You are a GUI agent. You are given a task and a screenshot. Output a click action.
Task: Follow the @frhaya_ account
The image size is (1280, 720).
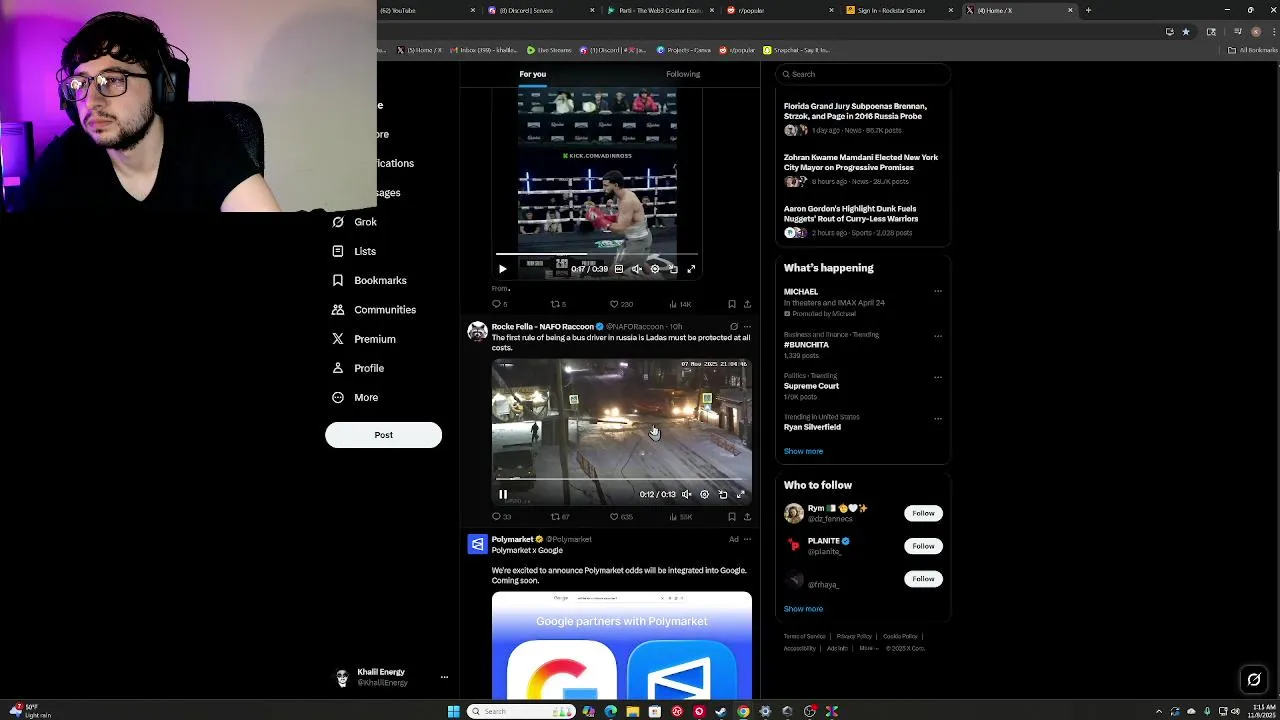(923, 579)
